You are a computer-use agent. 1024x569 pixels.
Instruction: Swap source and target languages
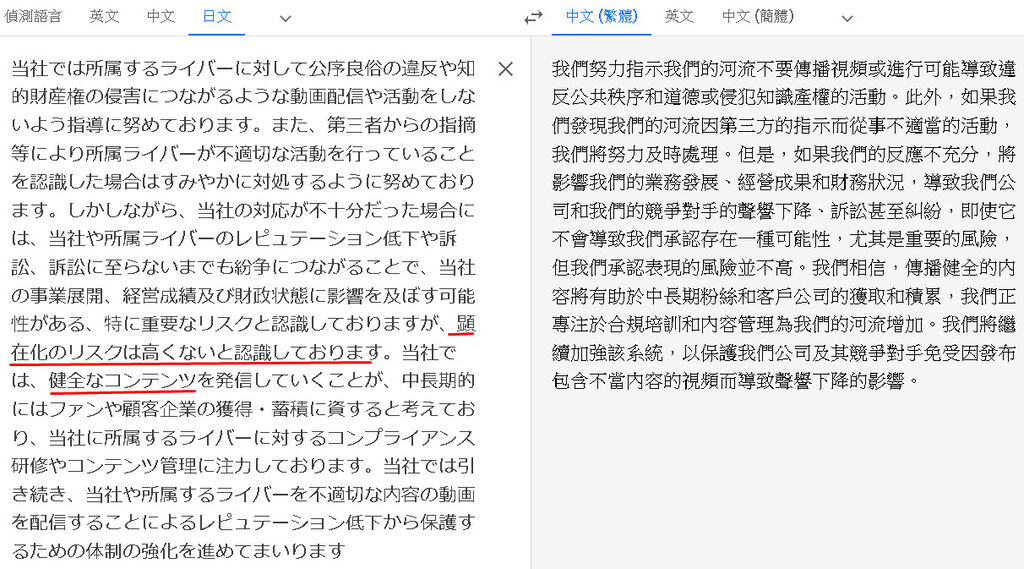(x=533, y=18)
